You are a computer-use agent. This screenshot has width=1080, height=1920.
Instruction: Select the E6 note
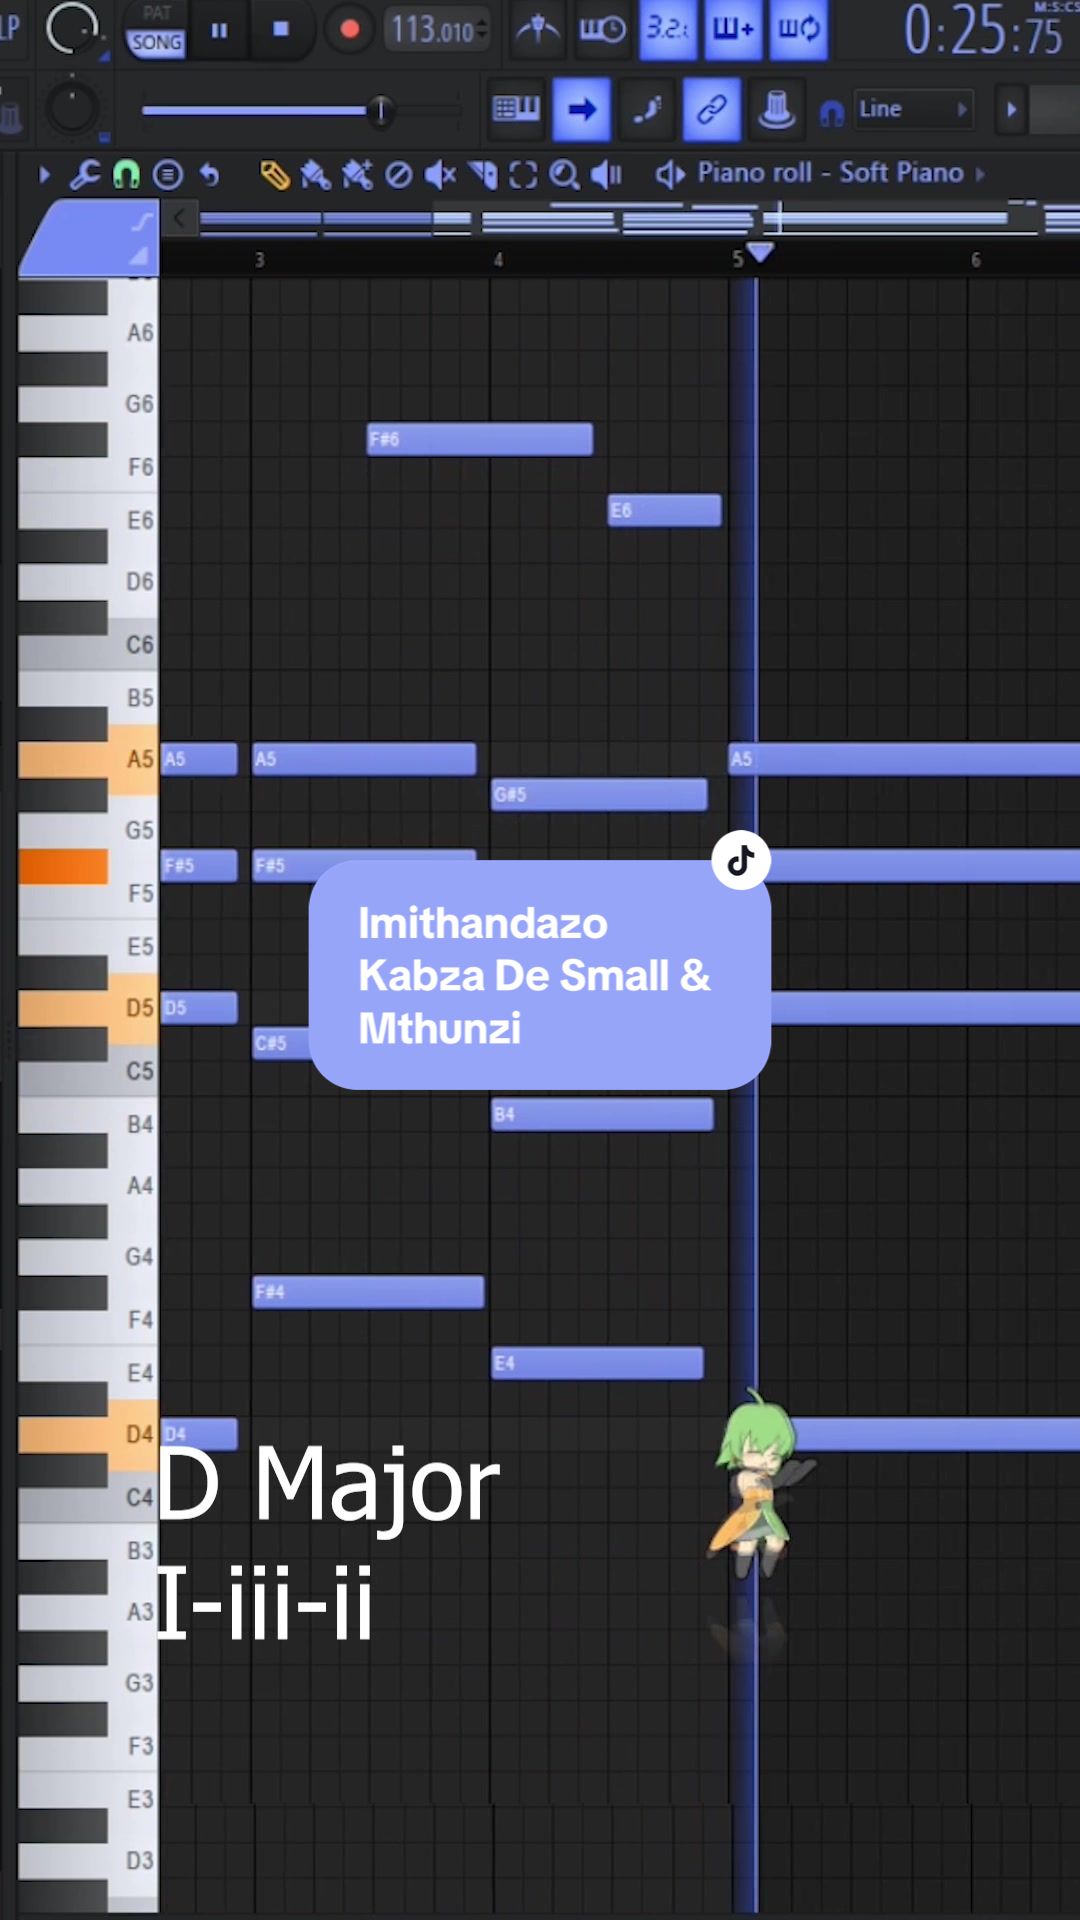tap(665, 510)
